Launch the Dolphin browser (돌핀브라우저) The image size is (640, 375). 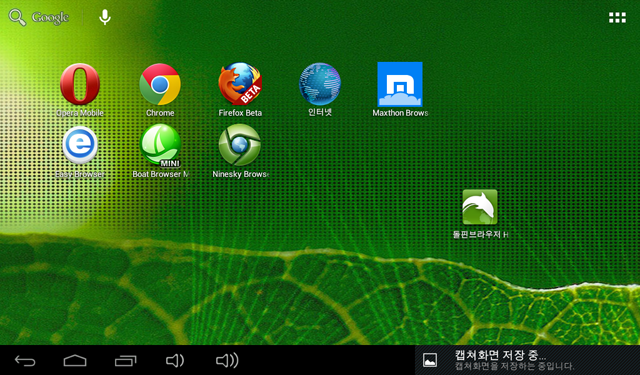coord(480,207)
